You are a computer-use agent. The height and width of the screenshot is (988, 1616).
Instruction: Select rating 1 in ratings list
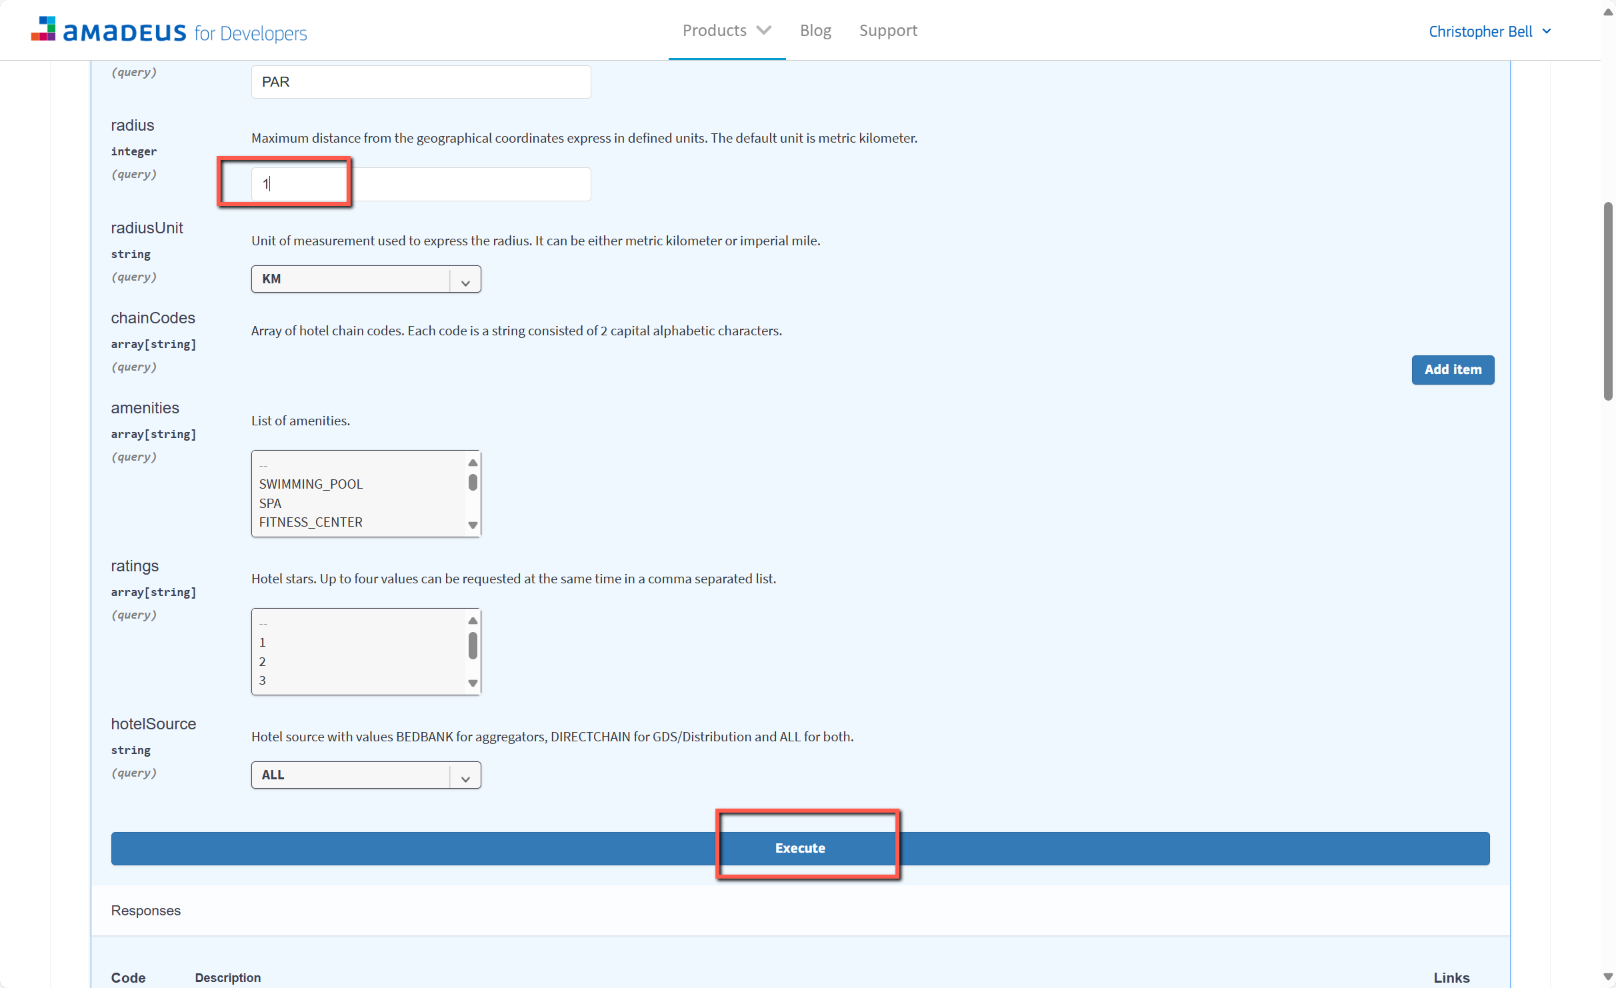(263, 642)
